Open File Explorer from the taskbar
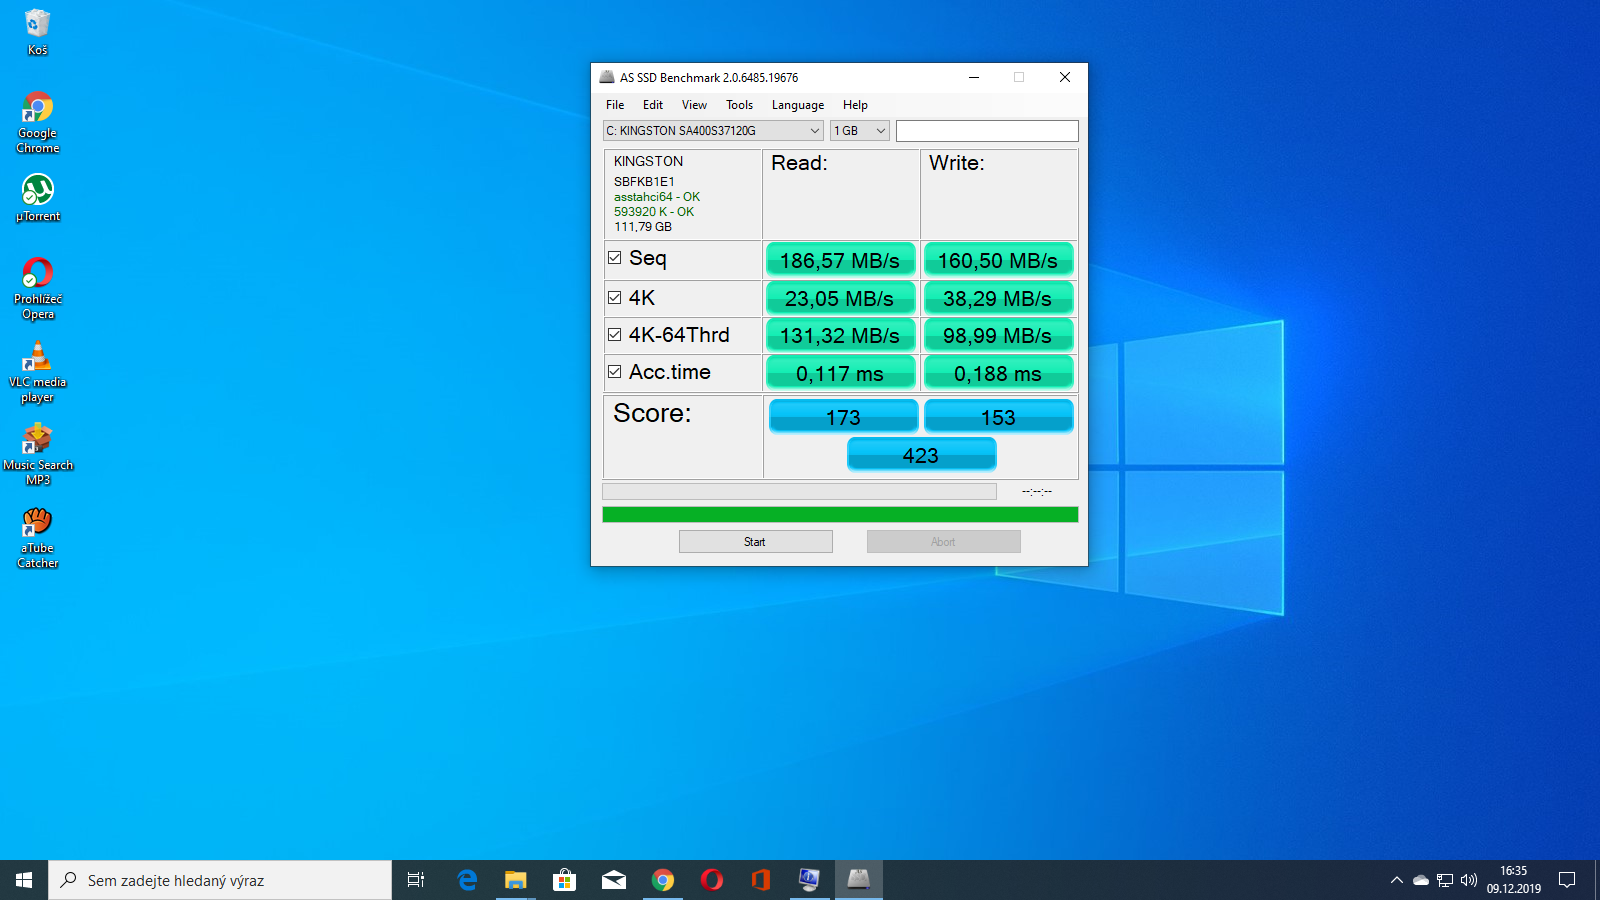 tap(515, 880)
